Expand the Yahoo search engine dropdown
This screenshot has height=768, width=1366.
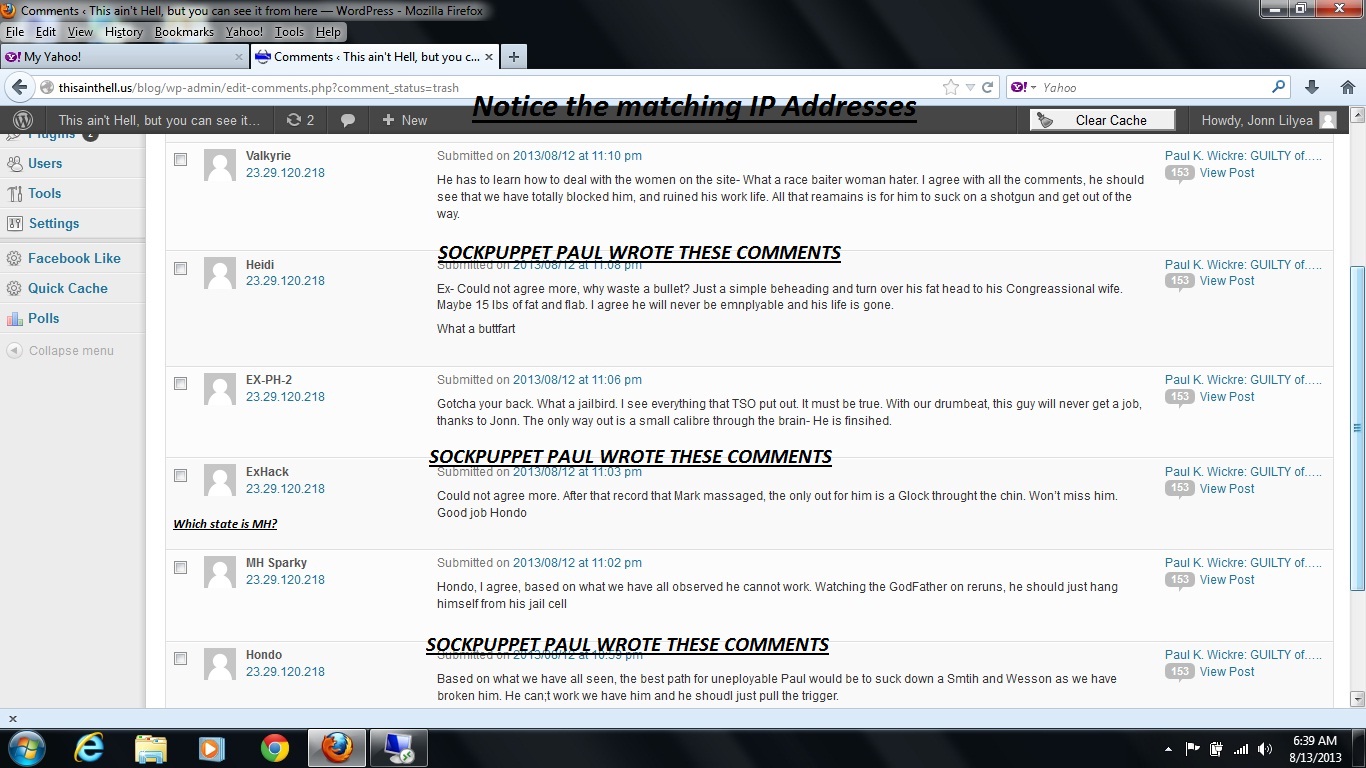coord(1023,87)
